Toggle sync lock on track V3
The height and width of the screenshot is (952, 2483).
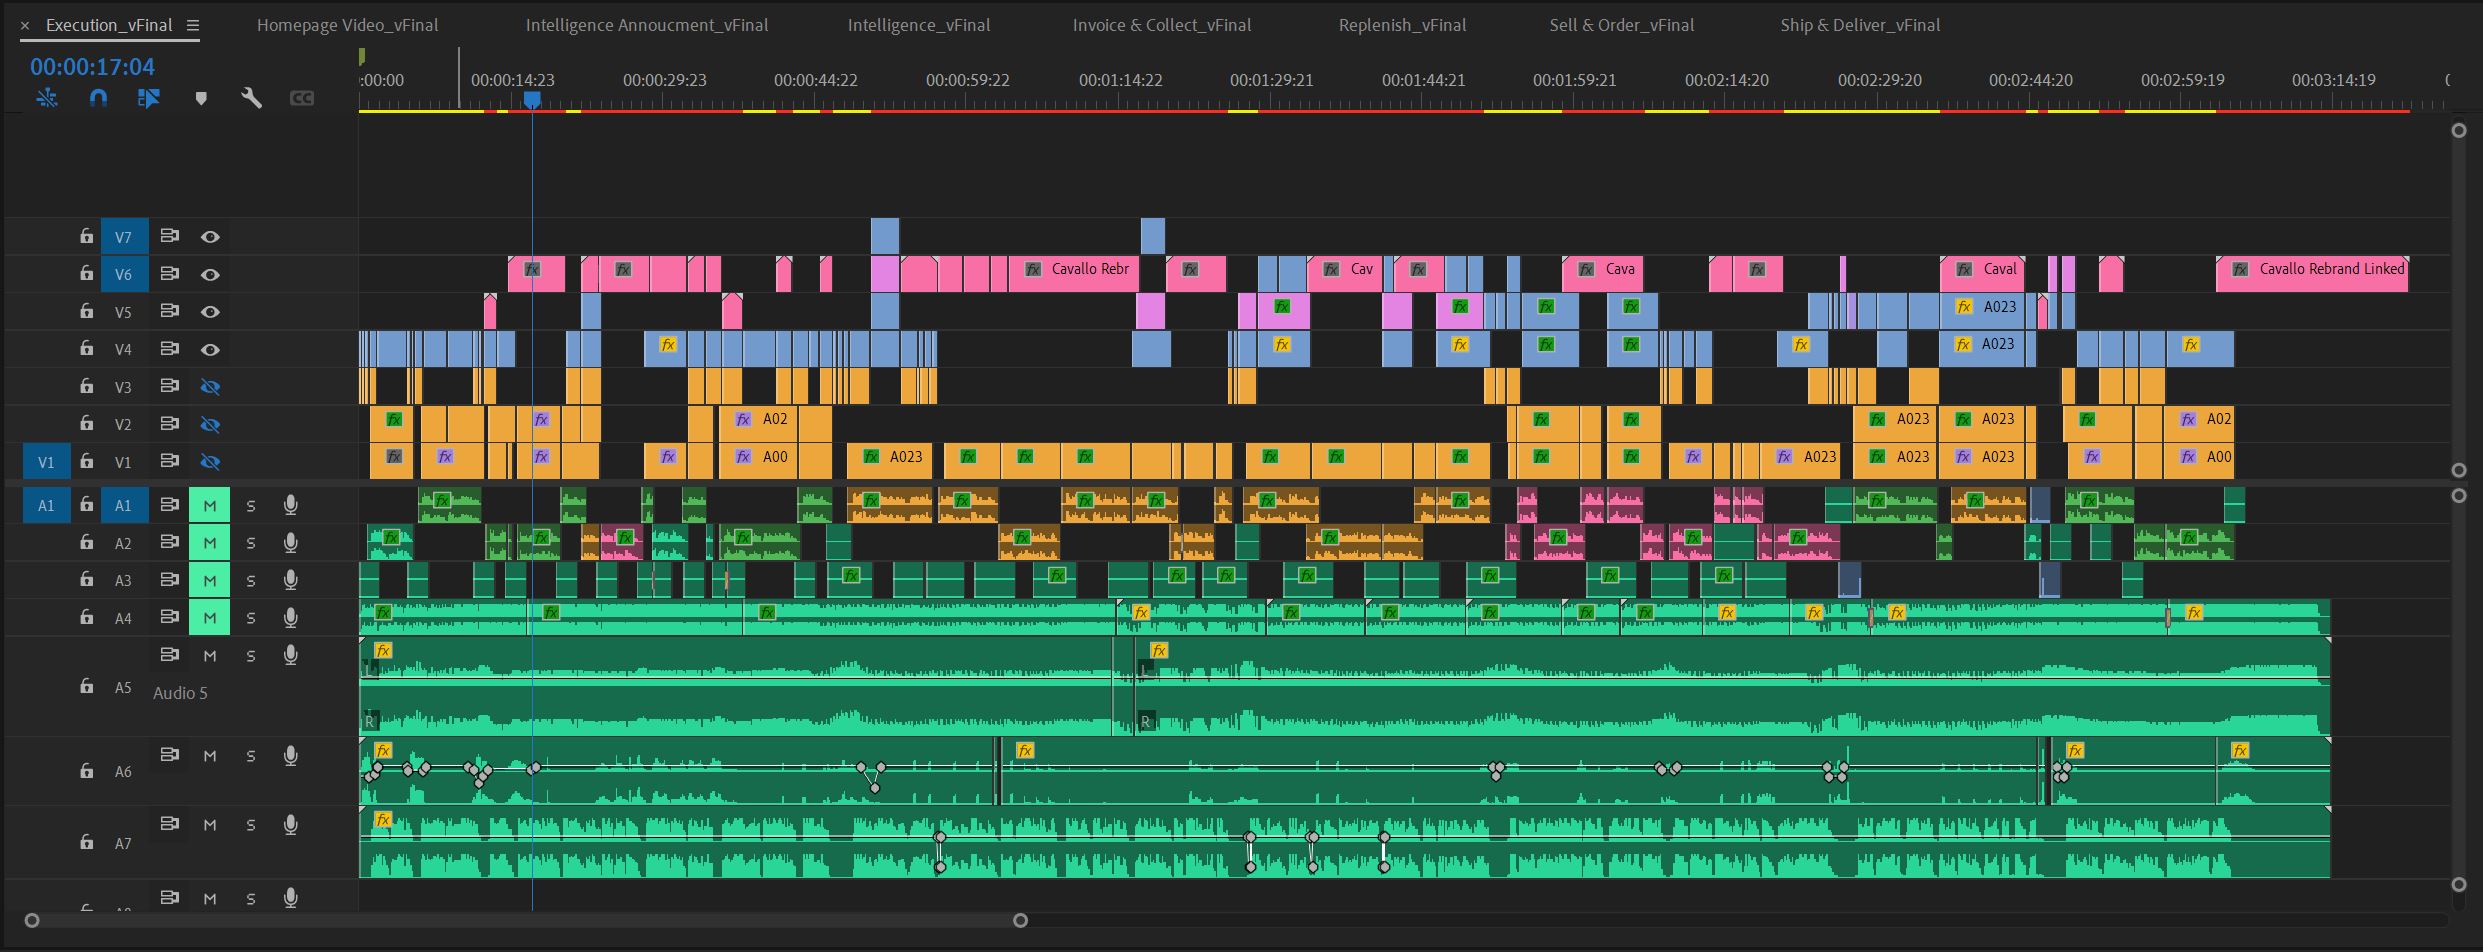[x=170, y=386]
